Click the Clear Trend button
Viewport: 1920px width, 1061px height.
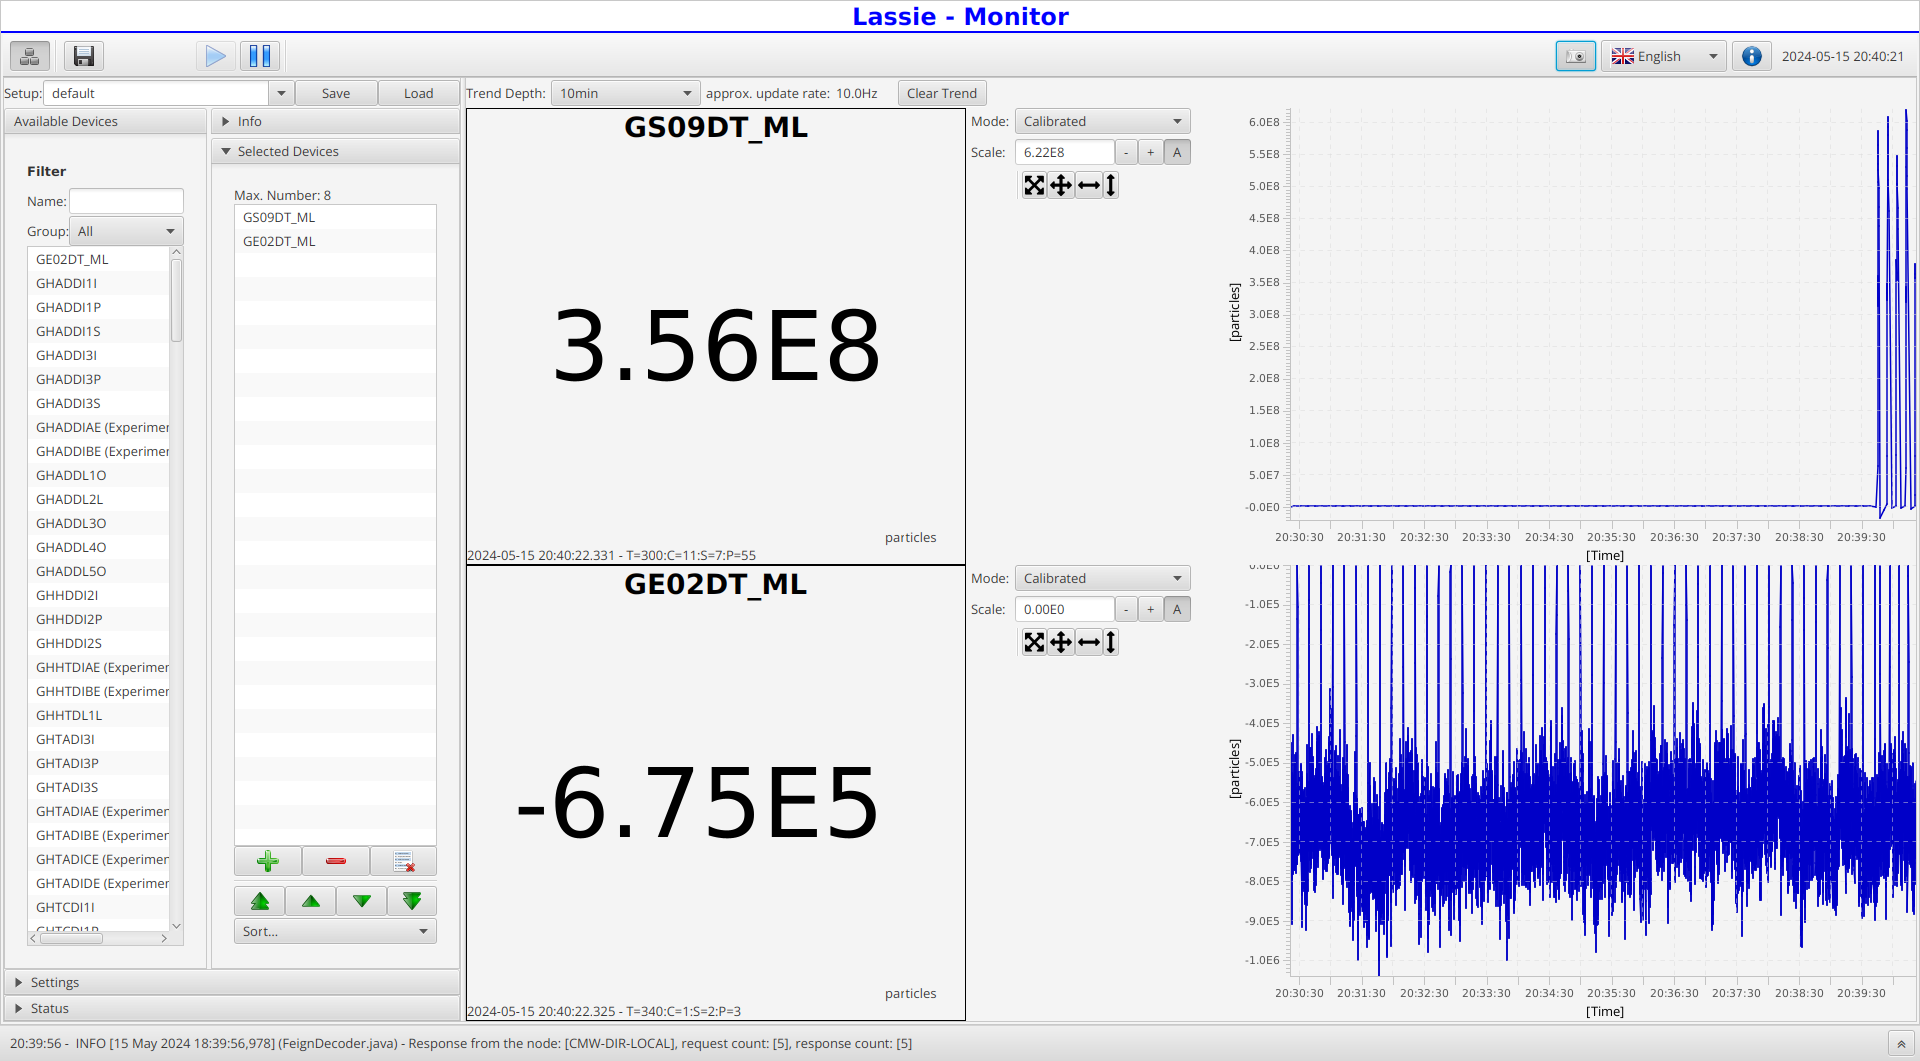click(x=942, y=93)
